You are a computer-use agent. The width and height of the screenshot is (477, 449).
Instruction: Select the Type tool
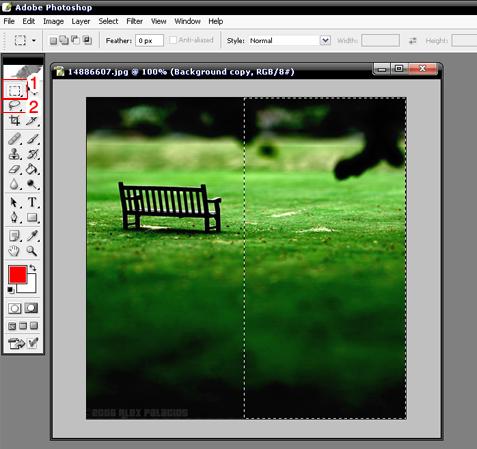32,202
